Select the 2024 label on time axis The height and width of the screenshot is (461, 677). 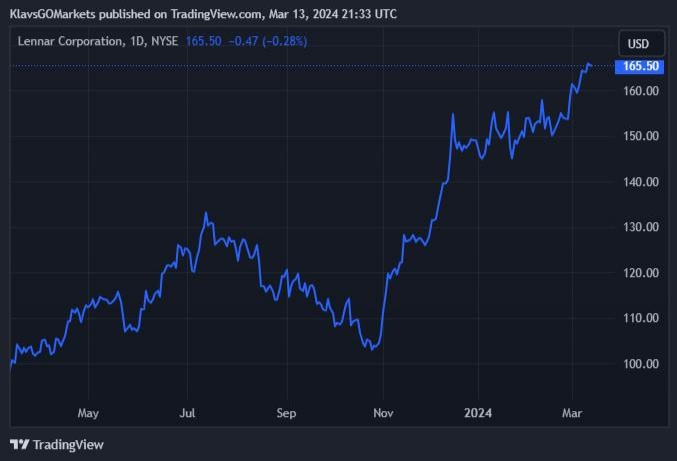(x=477, y=412)
